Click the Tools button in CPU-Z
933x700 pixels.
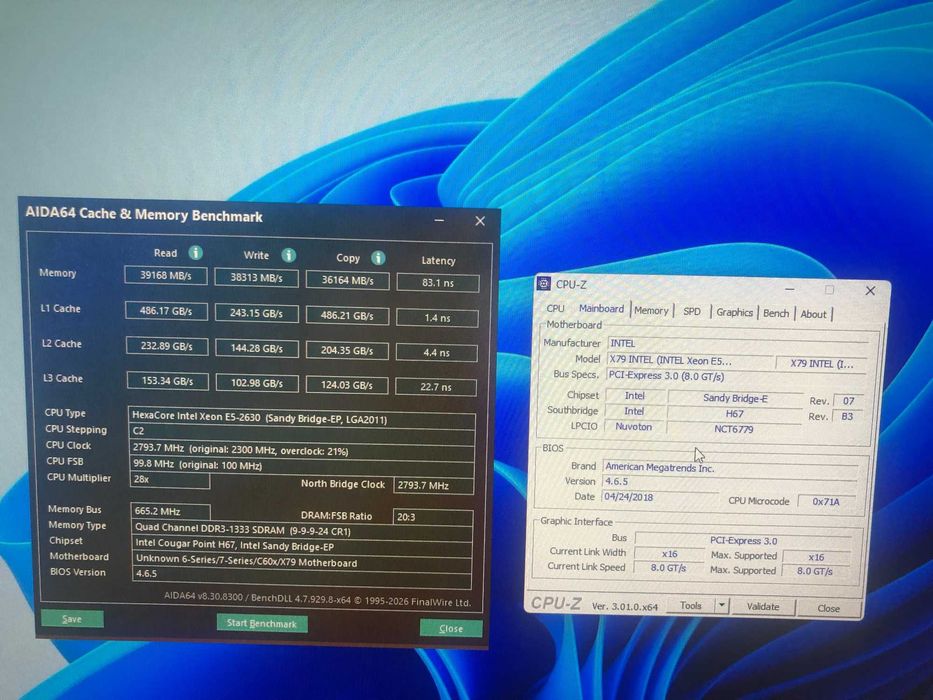coord(690,605)
